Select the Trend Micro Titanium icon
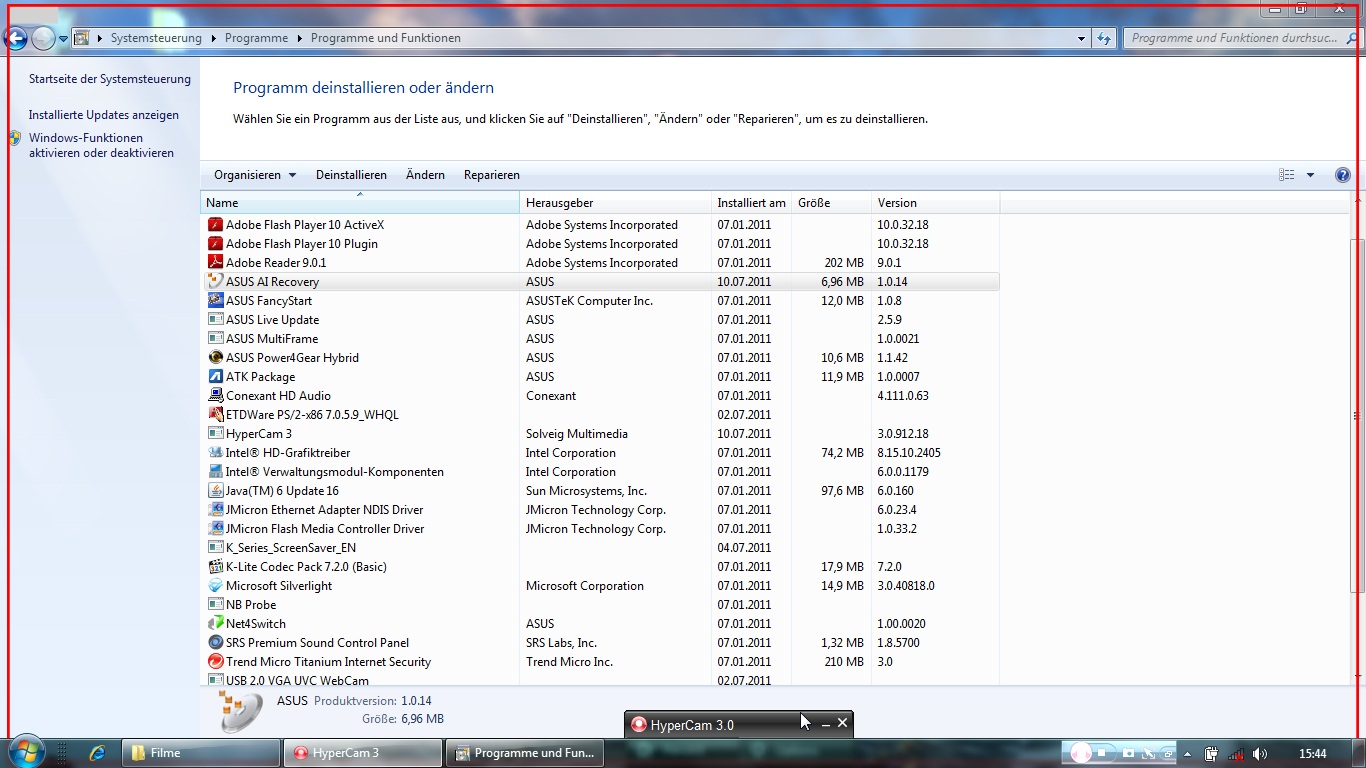Screen dimensions: 1366x768 tap(215, 662)
